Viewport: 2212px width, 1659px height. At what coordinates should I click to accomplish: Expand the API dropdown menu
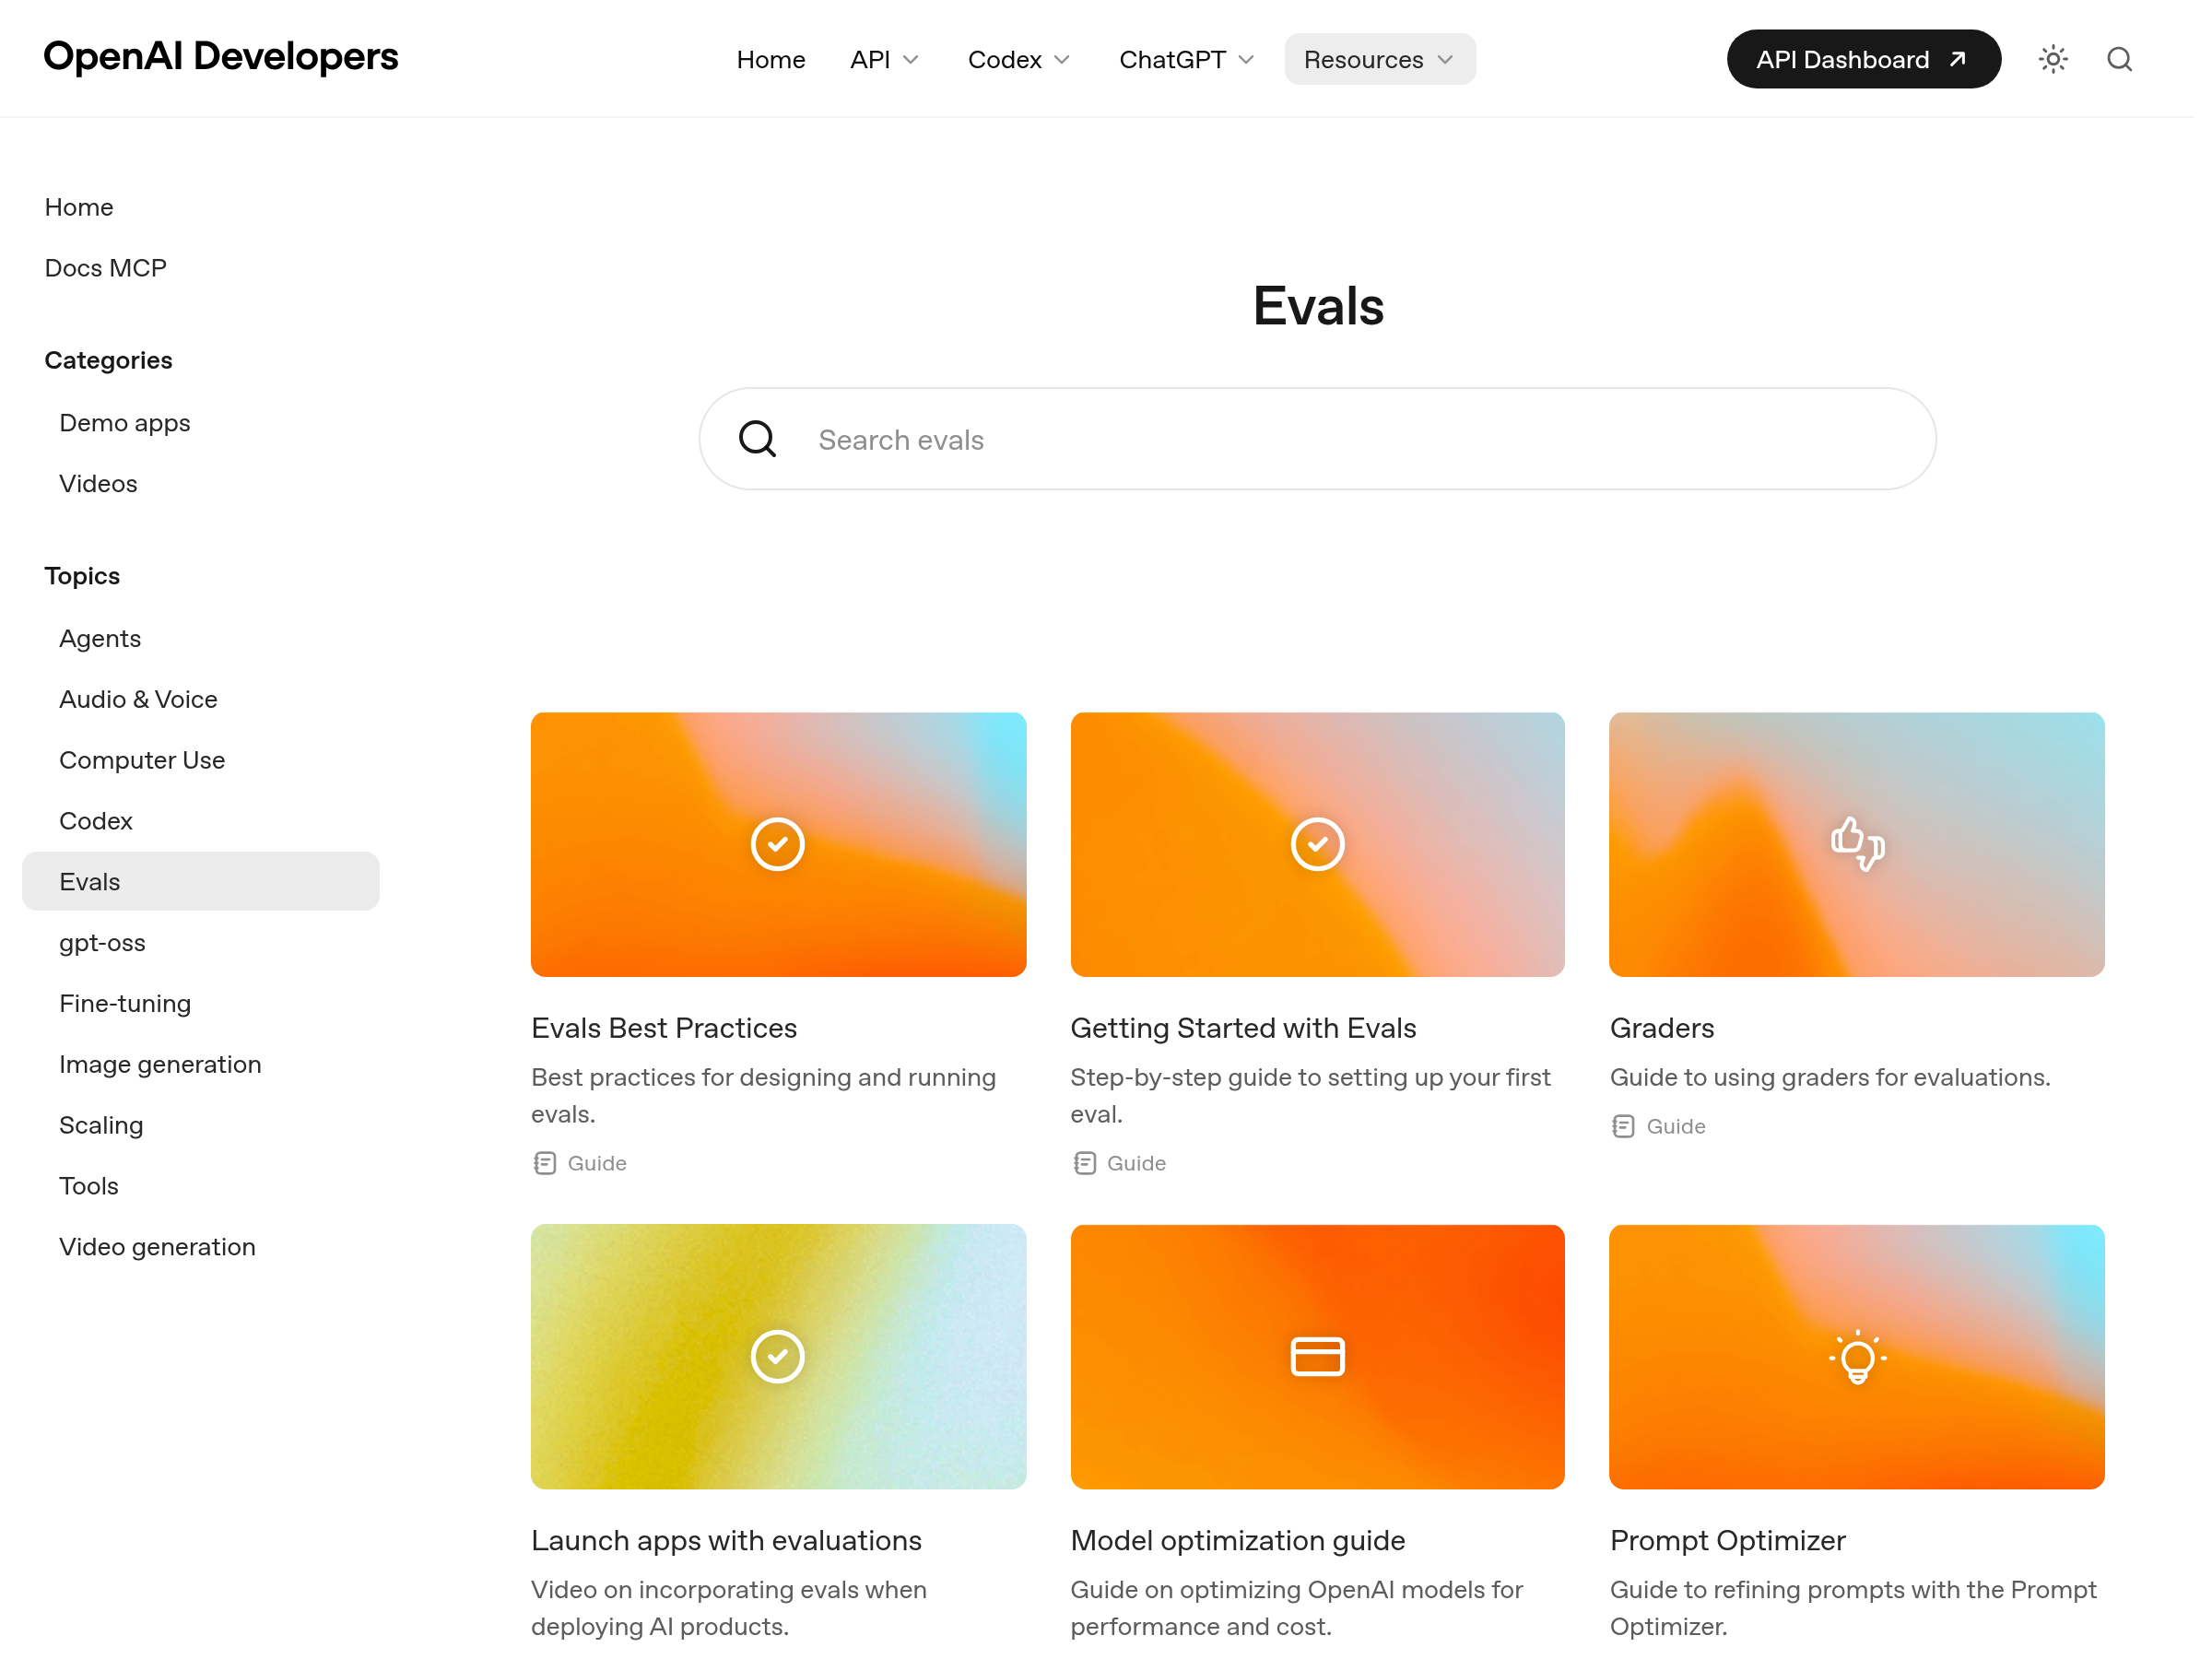tap(884, 59)
